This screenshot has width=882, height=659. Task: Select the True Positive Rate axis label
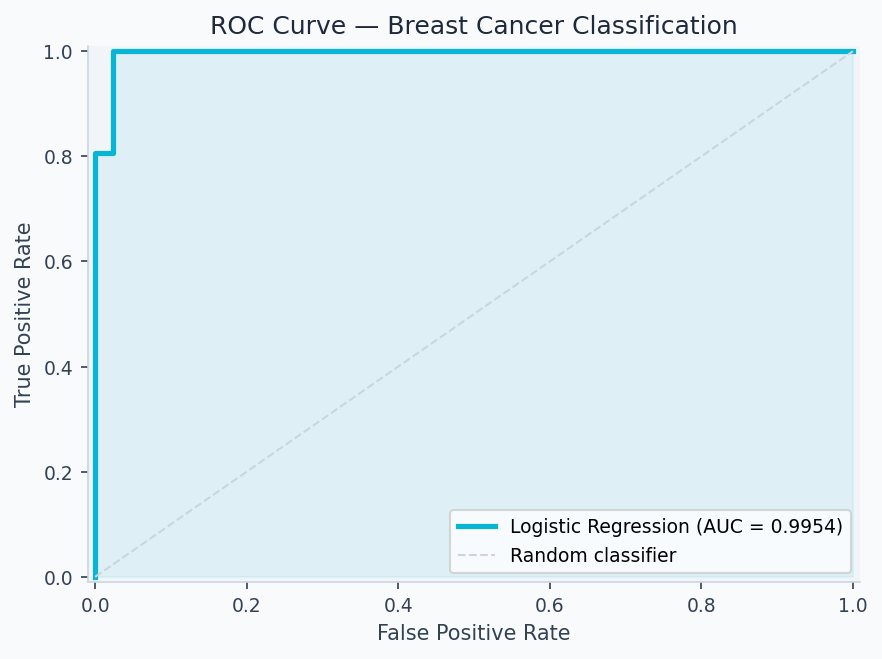point(24,314)
